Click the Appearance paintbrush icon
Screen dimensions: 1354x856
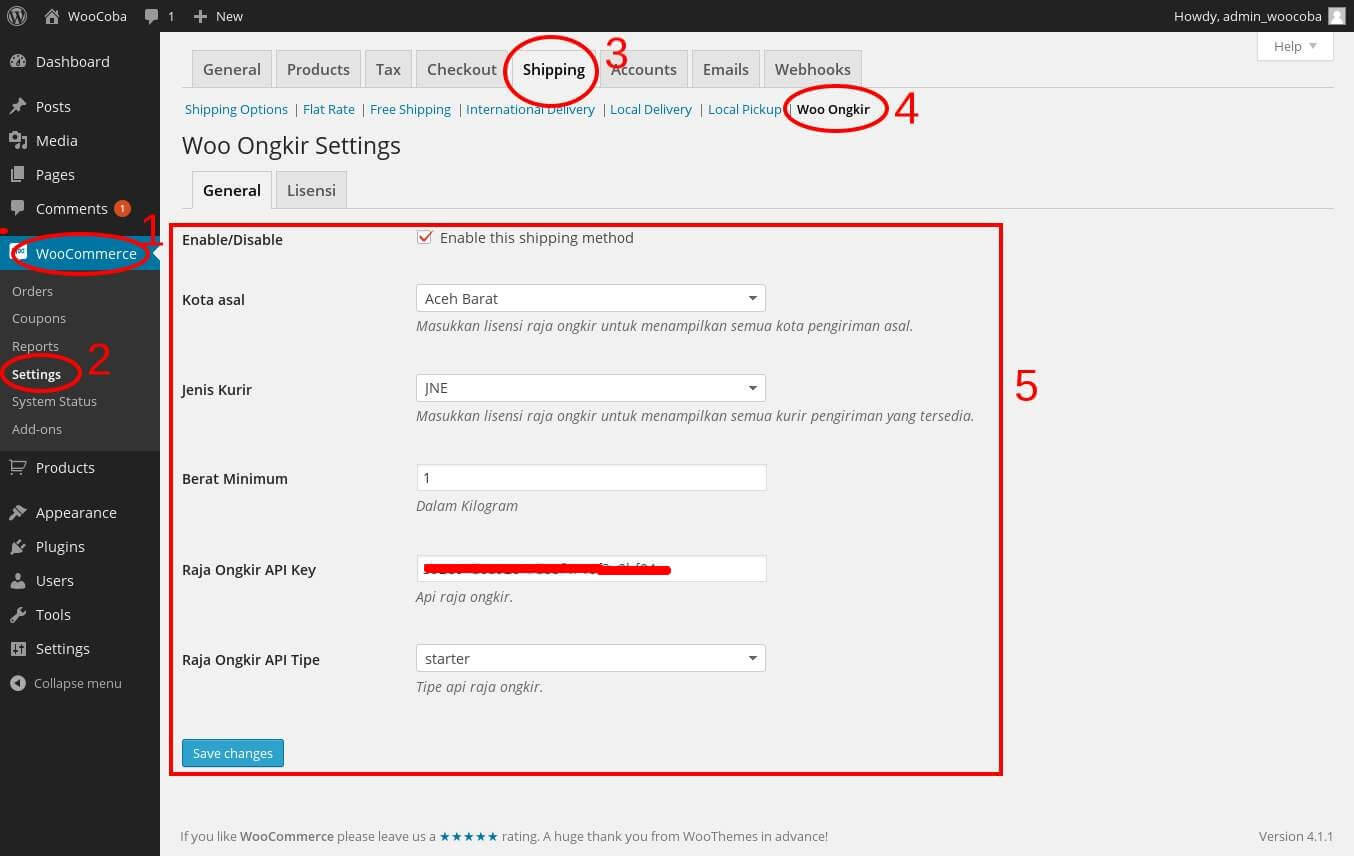click(x=18, y=512)
